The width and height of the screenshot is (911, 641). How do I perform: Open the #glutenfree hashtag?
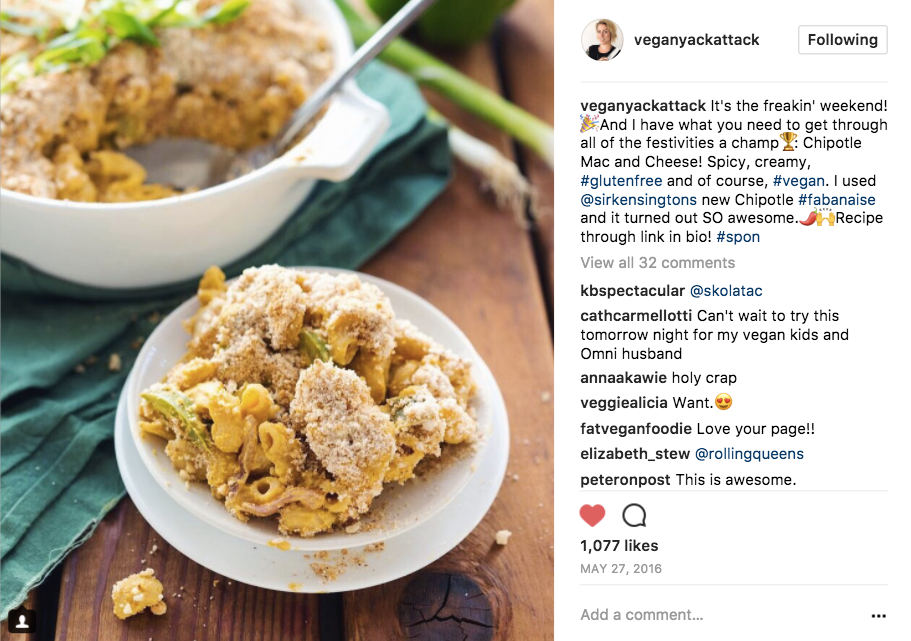click(621, 181)
